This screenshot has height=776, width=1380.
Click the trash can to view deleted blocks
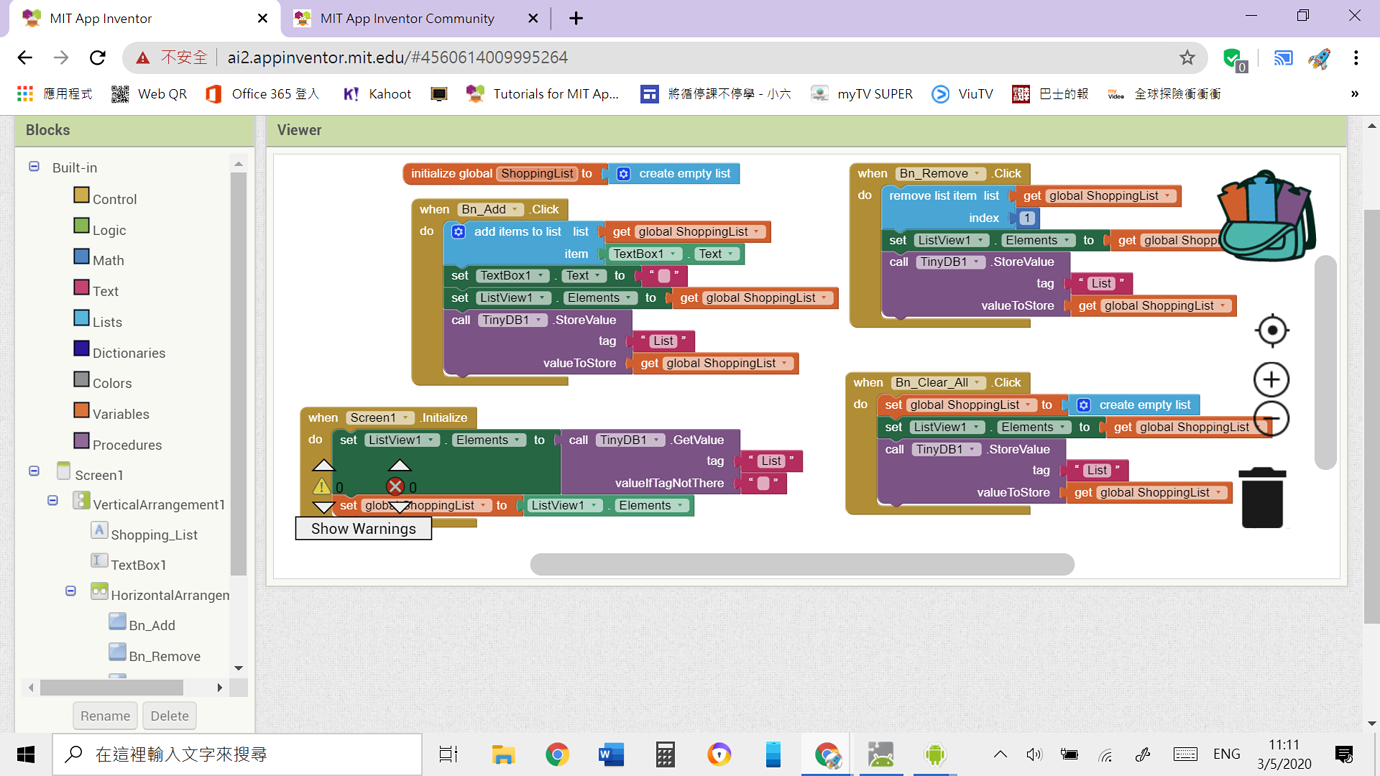(1262, 499)
